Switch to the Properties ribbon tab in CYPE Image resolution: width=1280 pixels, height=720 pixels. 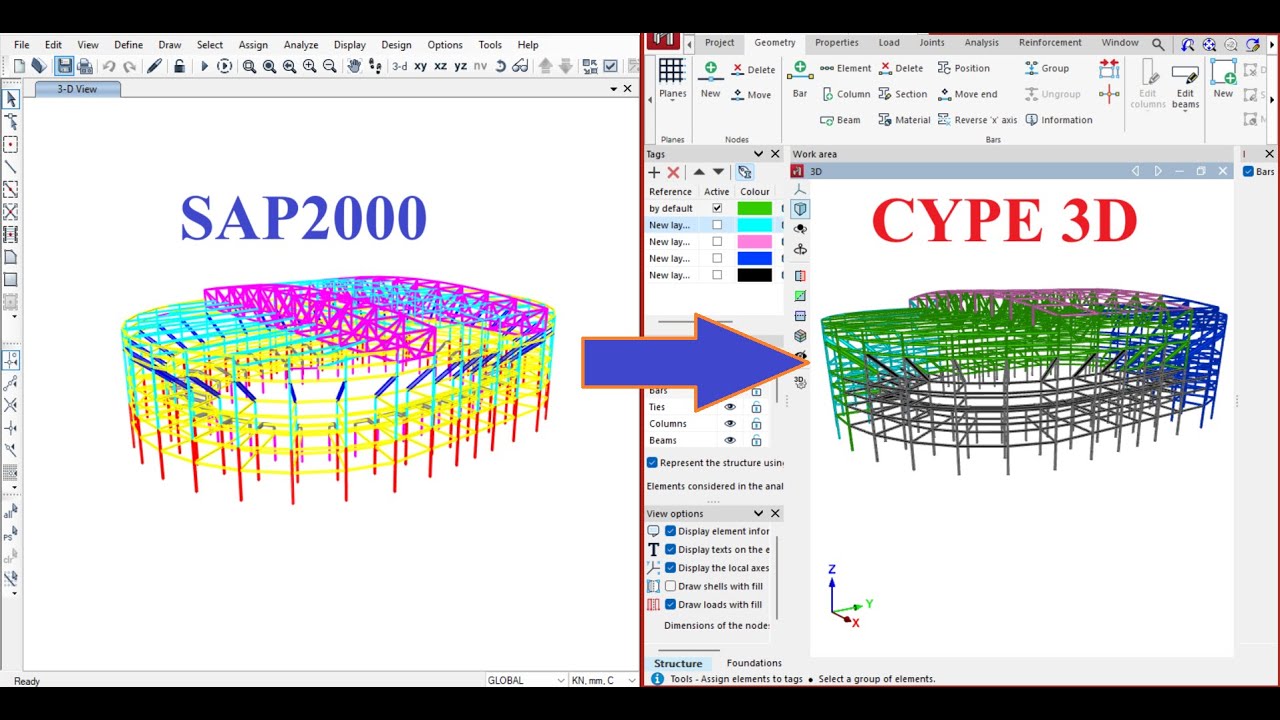pyautogui.click(x=836, y=43)
